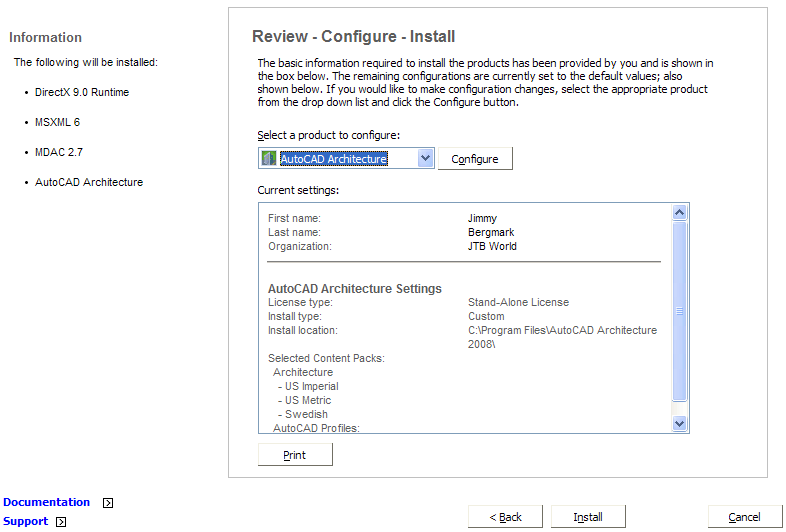Viewport: 786px width, 532px height.
Task: Click the 'Select a product to configure:' label
Action: 329,135
